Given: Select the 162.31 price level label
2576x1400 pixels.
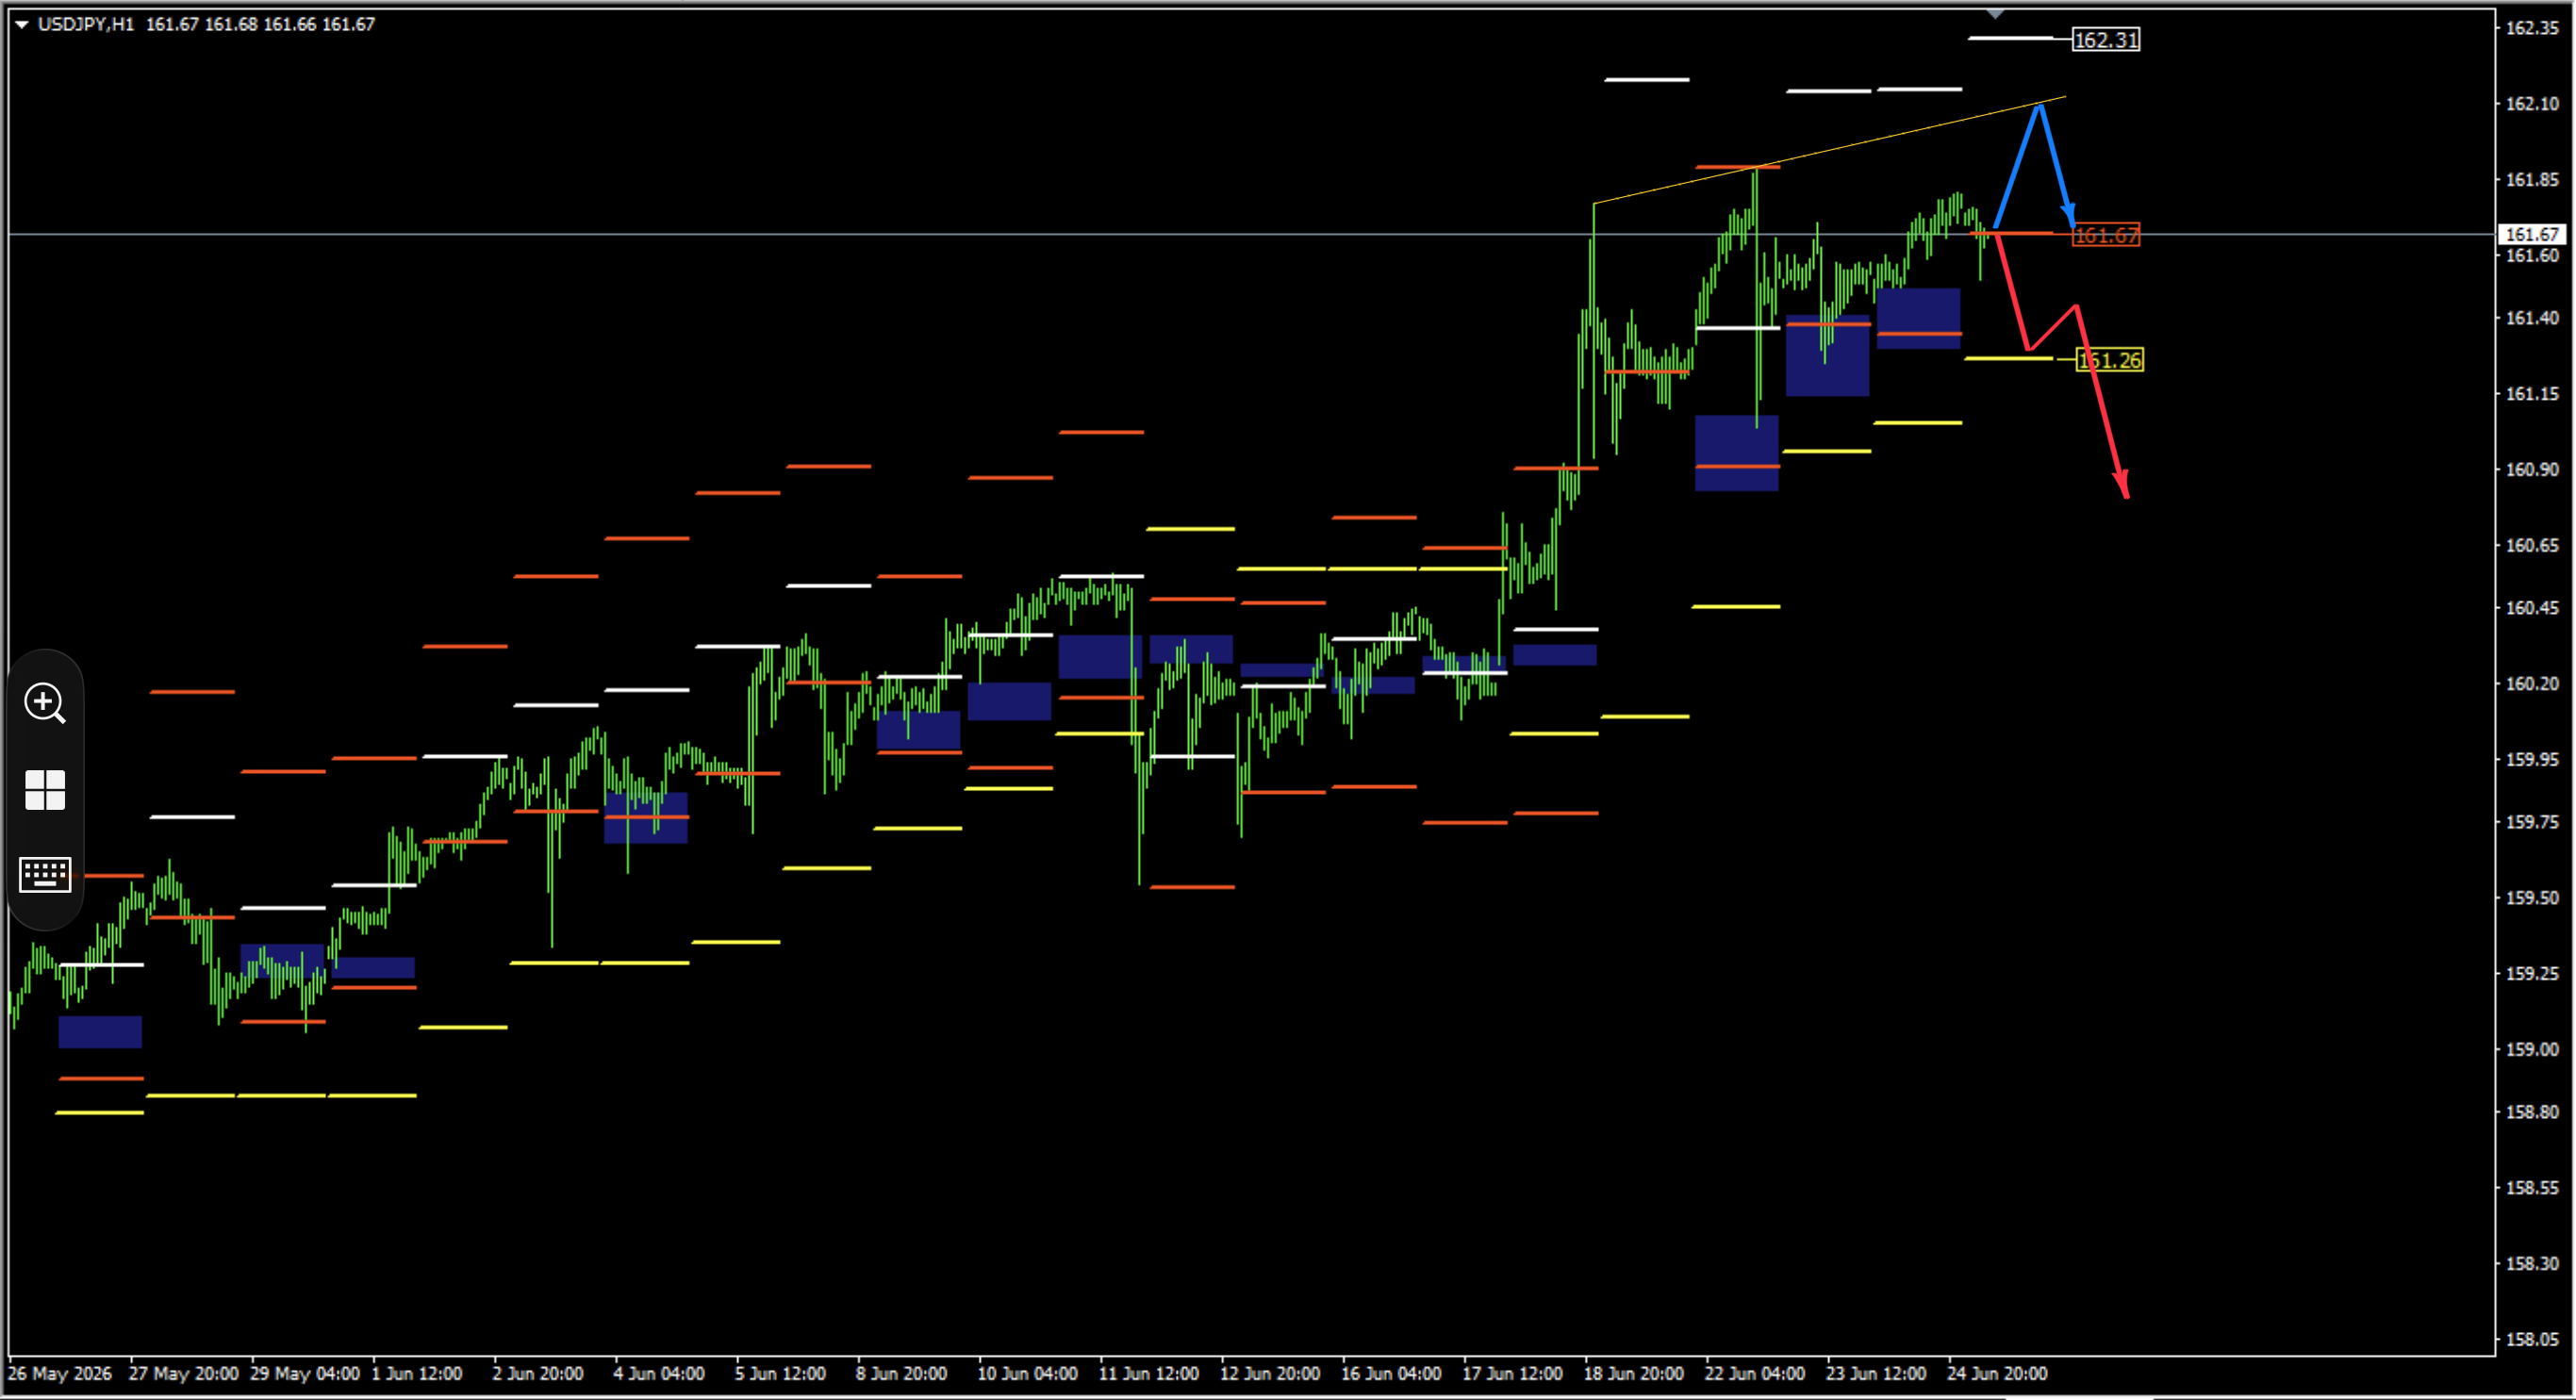Looking at the screenshot, I should pyautogui.click(x=2105, y=40).
